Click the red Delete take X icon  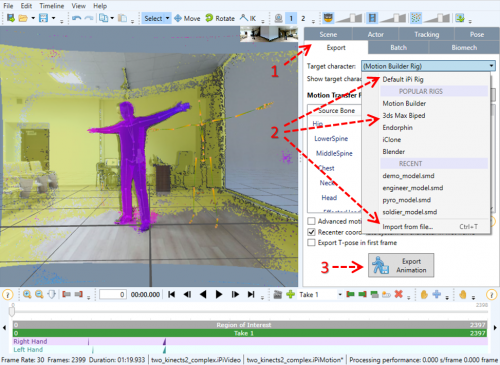point(398,294)
